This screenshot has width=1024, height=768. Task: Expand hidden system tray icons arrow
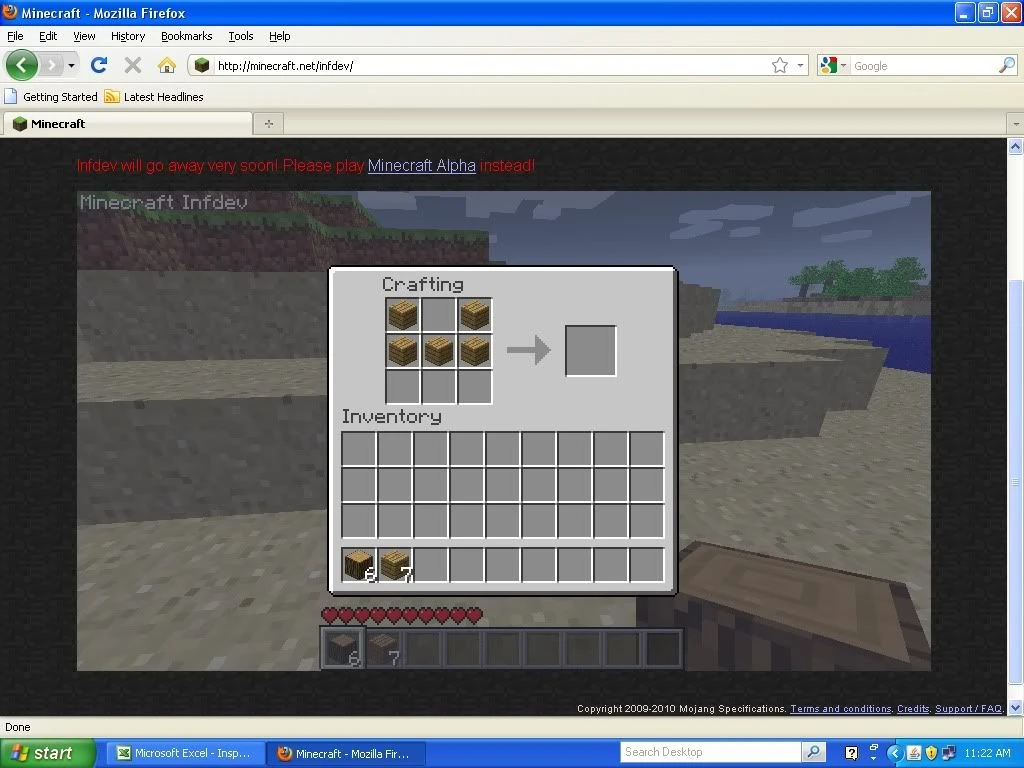(x=894, y=753)
